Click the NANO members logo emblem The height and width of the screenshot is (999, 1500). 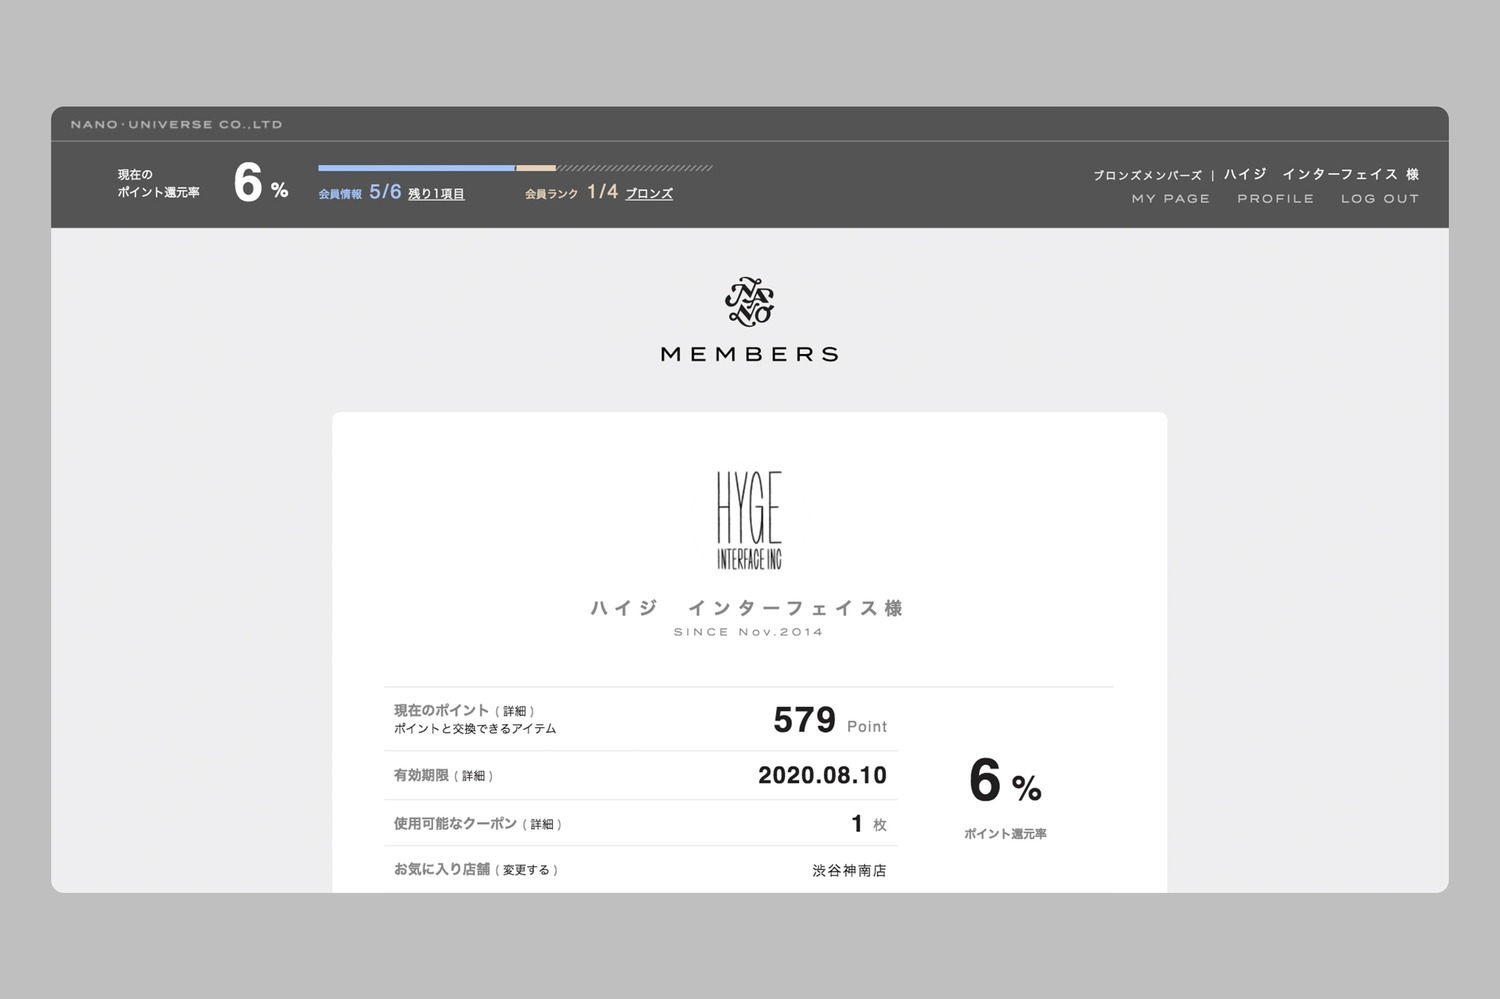pos(750,302)
